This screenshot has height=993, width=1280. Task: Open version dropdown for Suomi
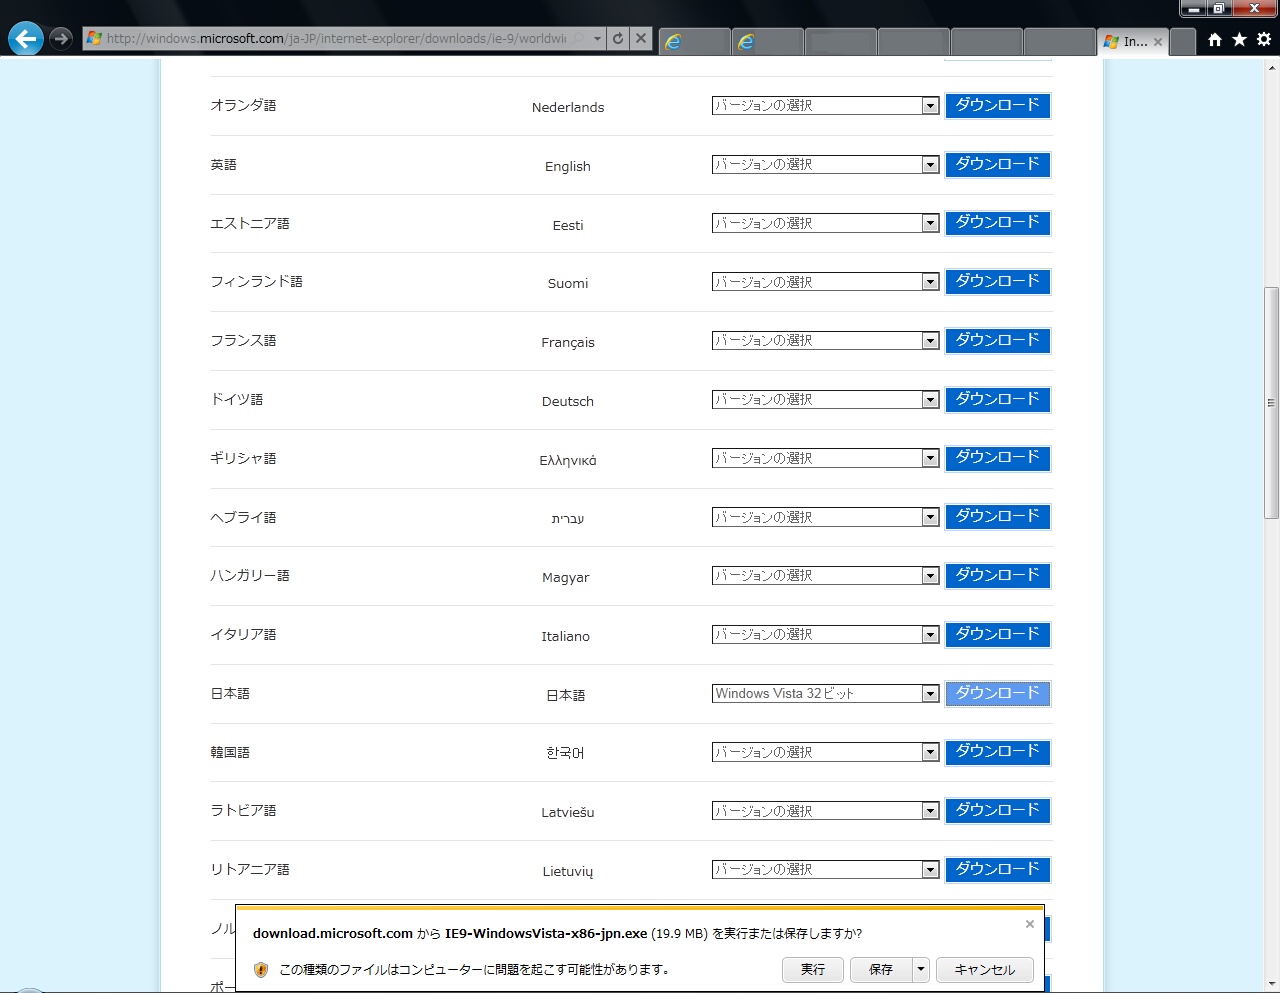tap(826, 282)
